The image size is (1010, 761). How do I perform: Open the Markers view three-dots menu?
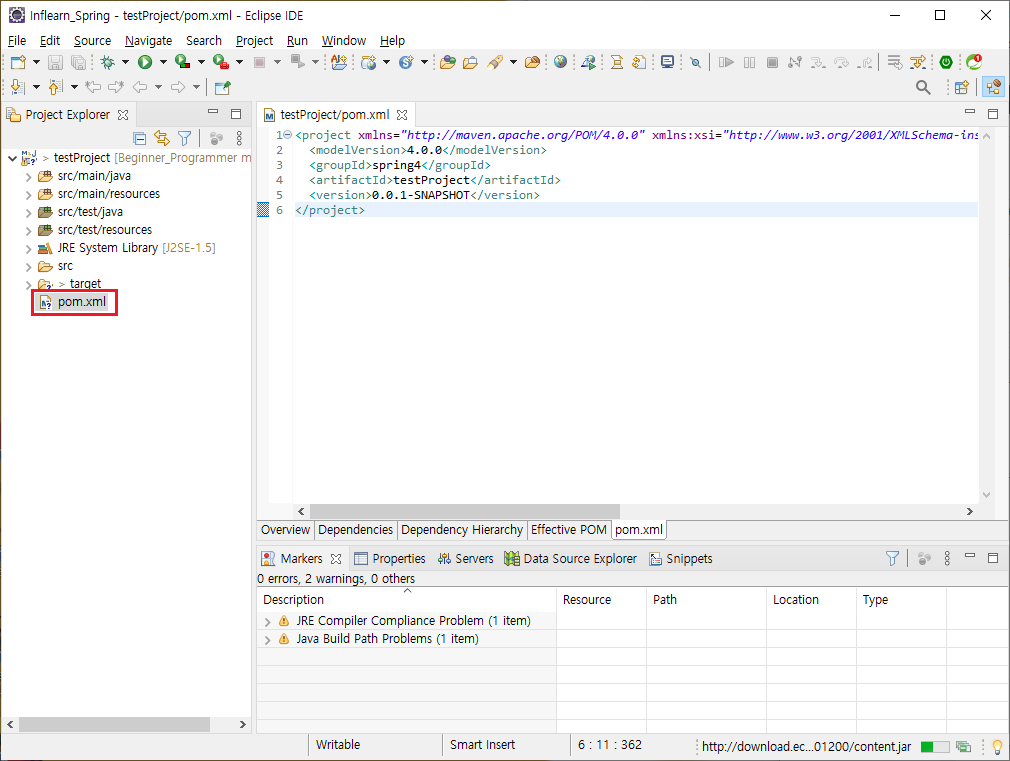947,558
